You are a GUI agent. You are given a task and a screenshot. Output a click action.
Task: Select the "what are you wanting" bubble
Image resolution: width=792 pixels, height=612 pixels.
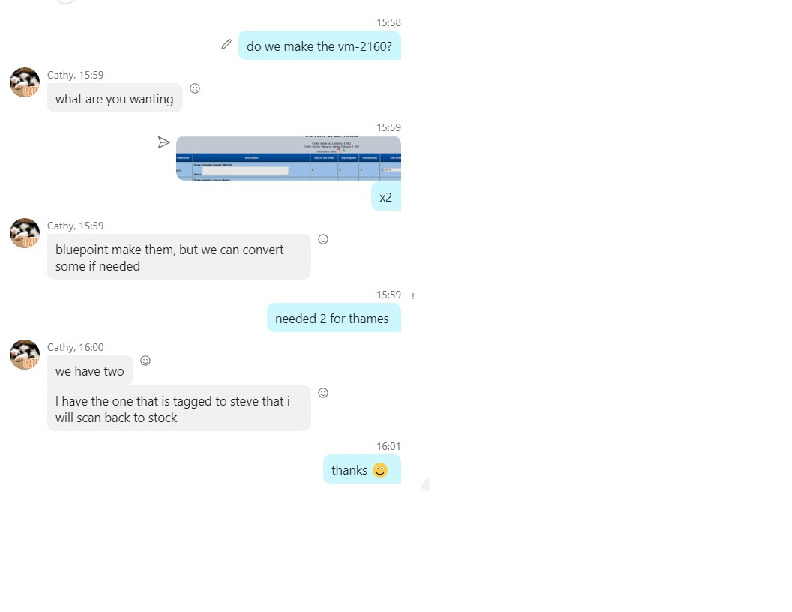[x=115, y=98]
